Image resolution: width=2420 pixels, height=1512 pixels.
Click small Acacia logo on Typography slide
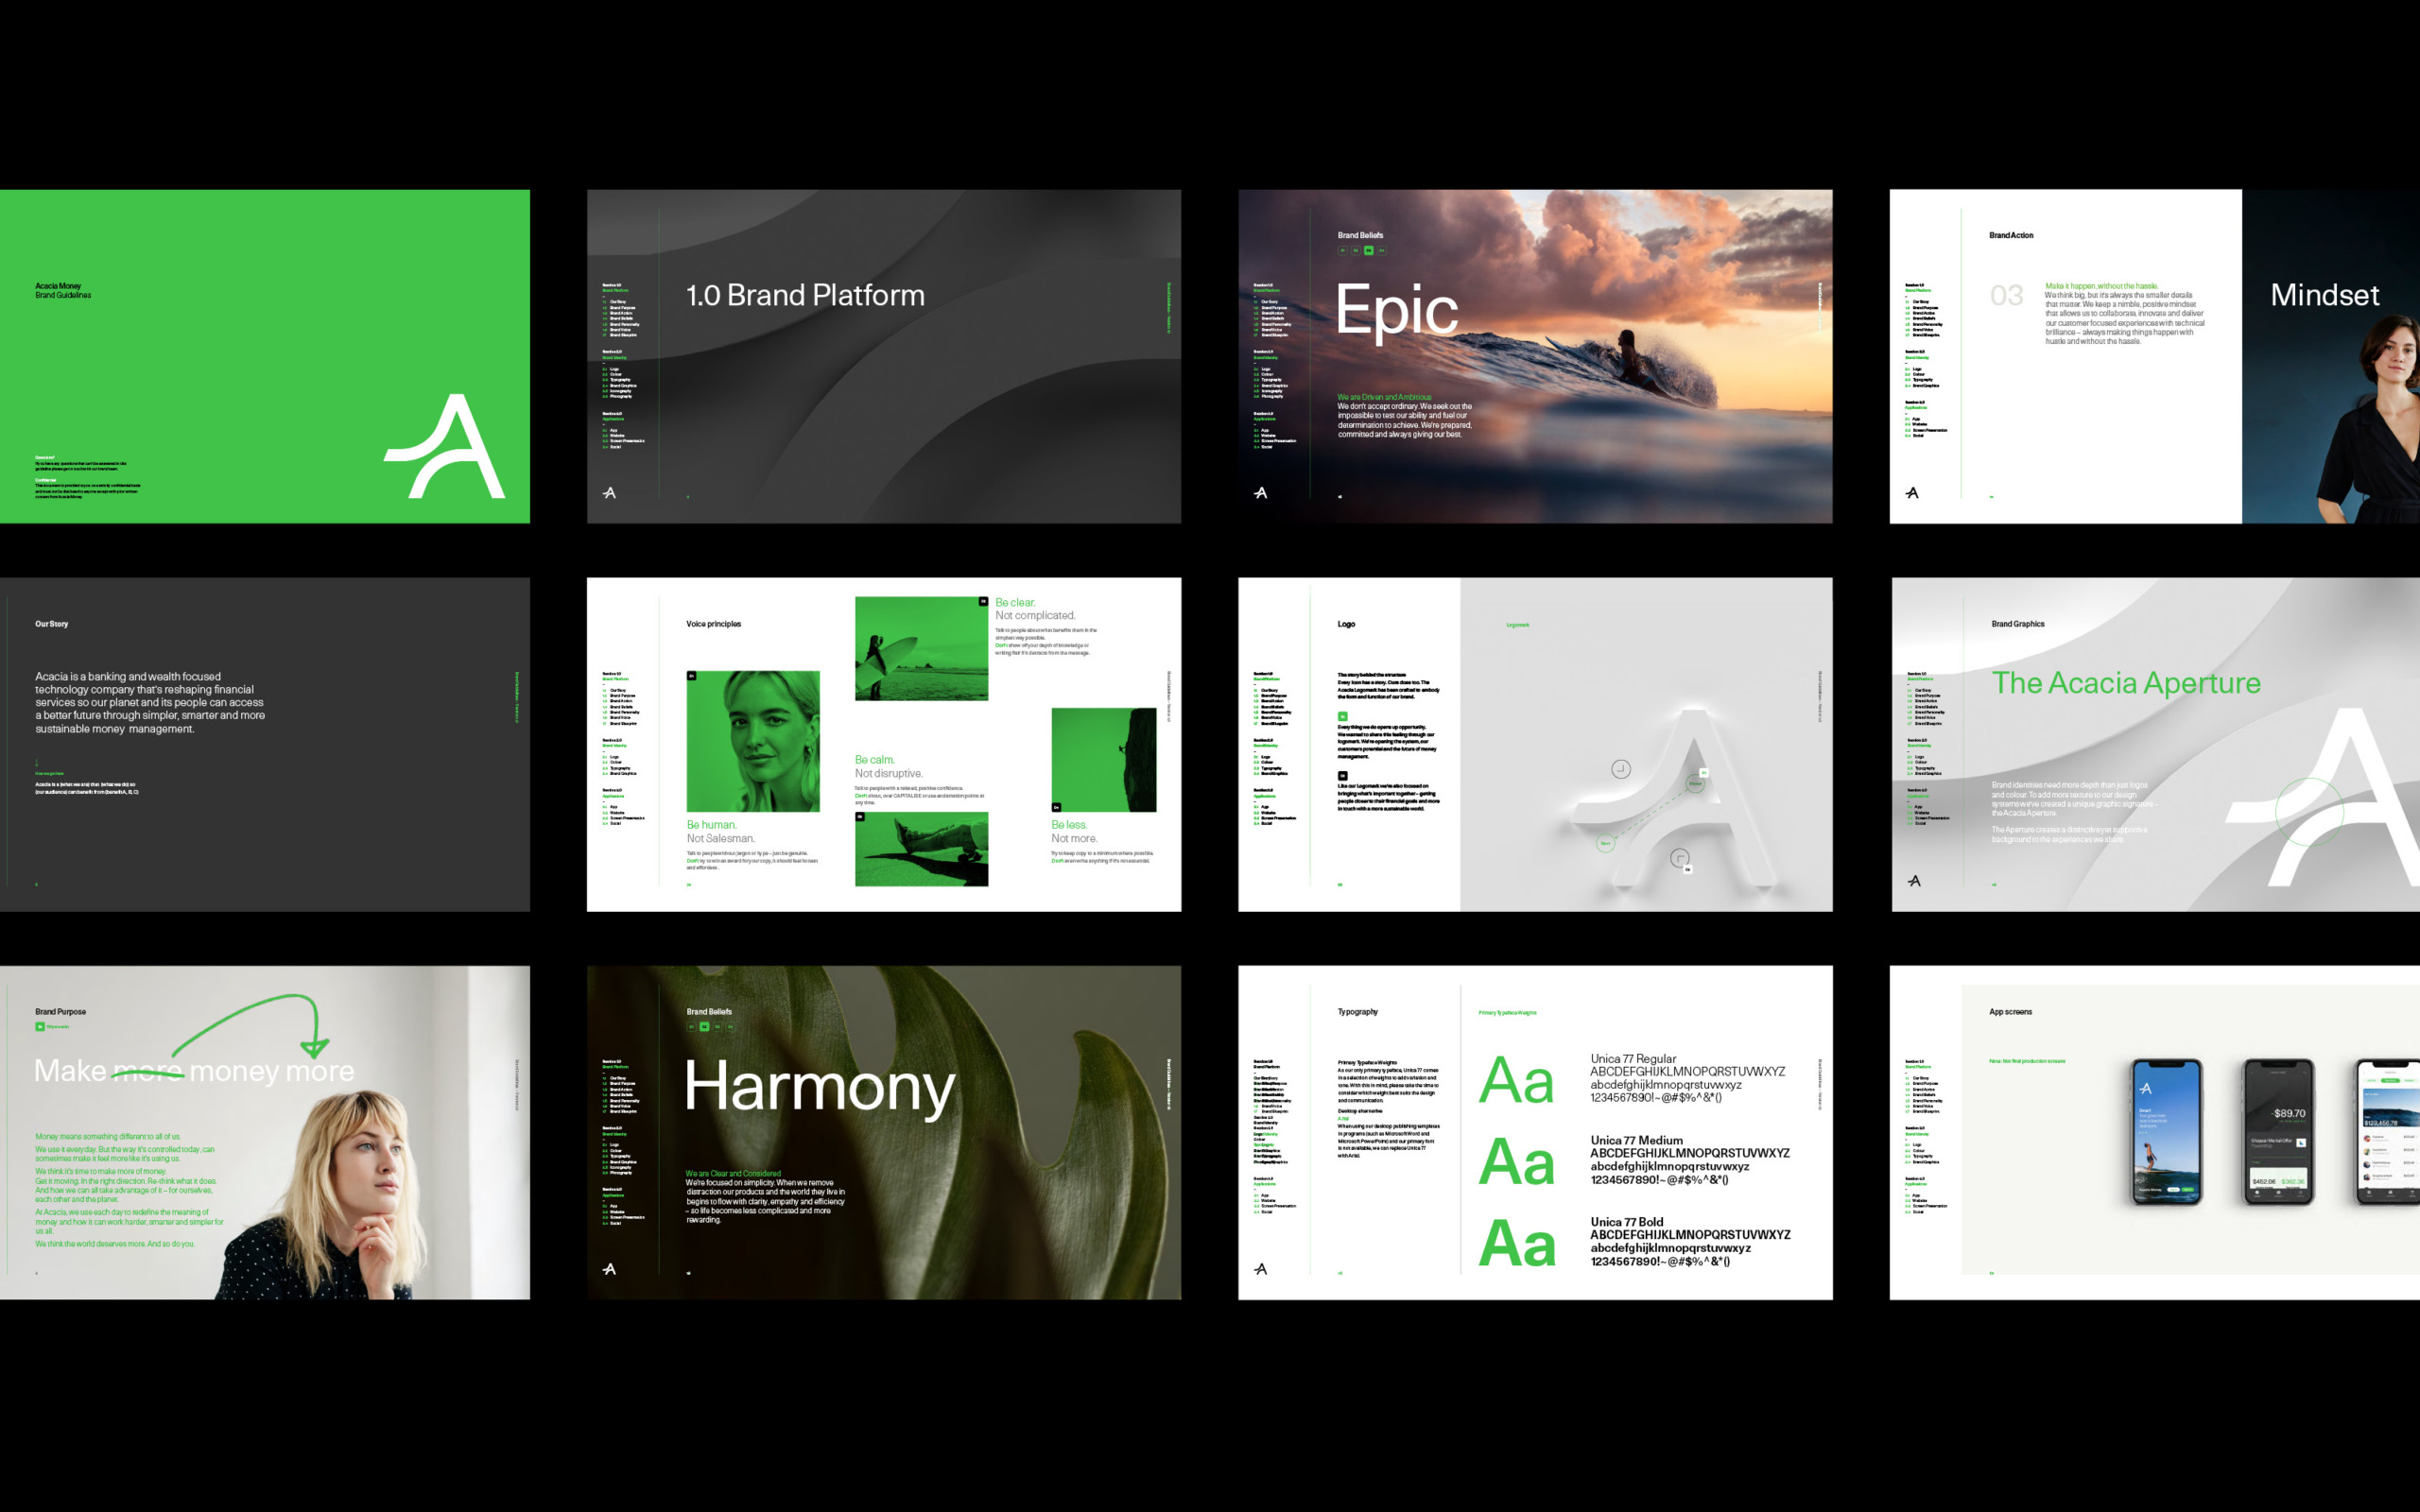[x=1260, y=1268]
